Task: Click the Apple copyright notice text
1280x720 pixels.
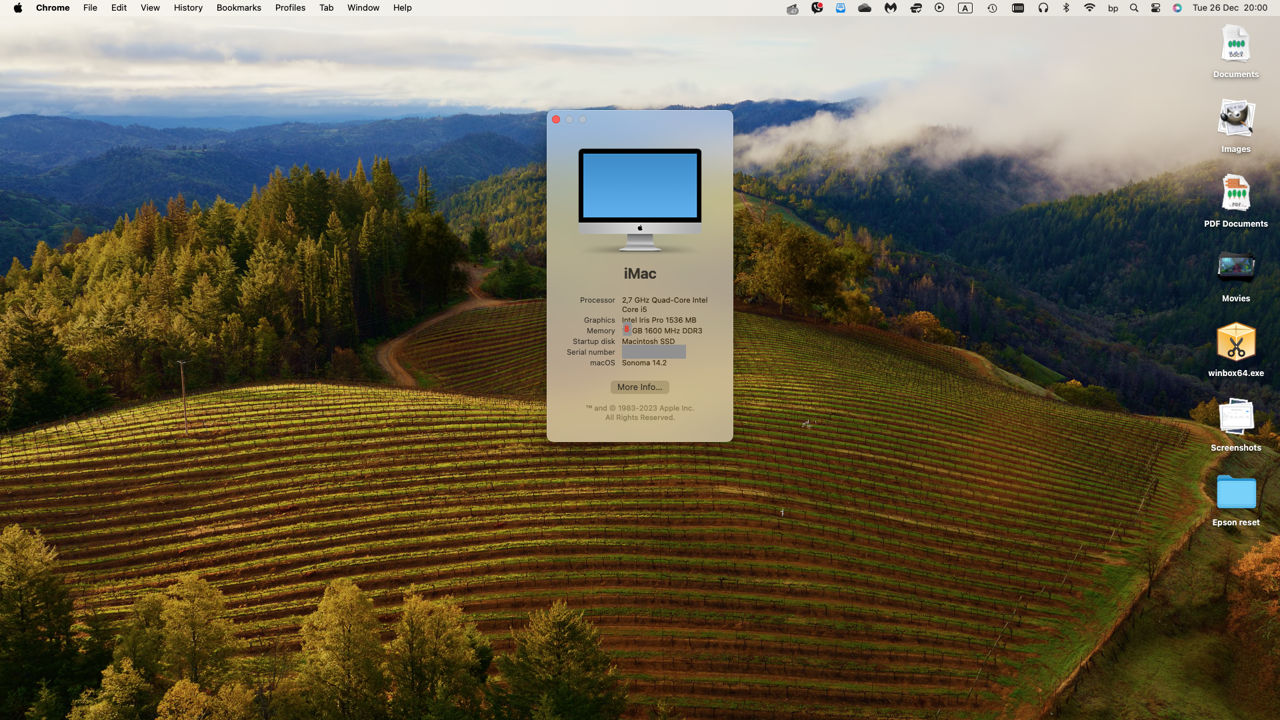Action: [x=640, y=413]
